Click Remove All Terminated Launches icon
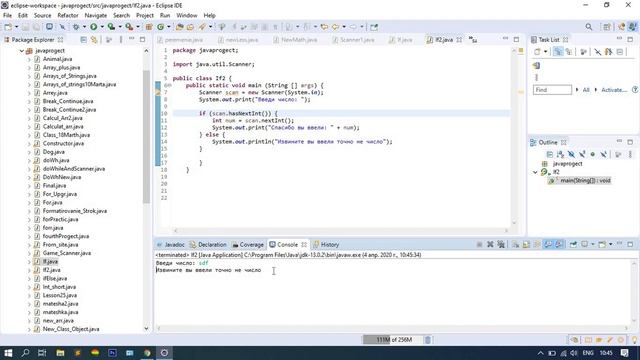 point(501,244)
